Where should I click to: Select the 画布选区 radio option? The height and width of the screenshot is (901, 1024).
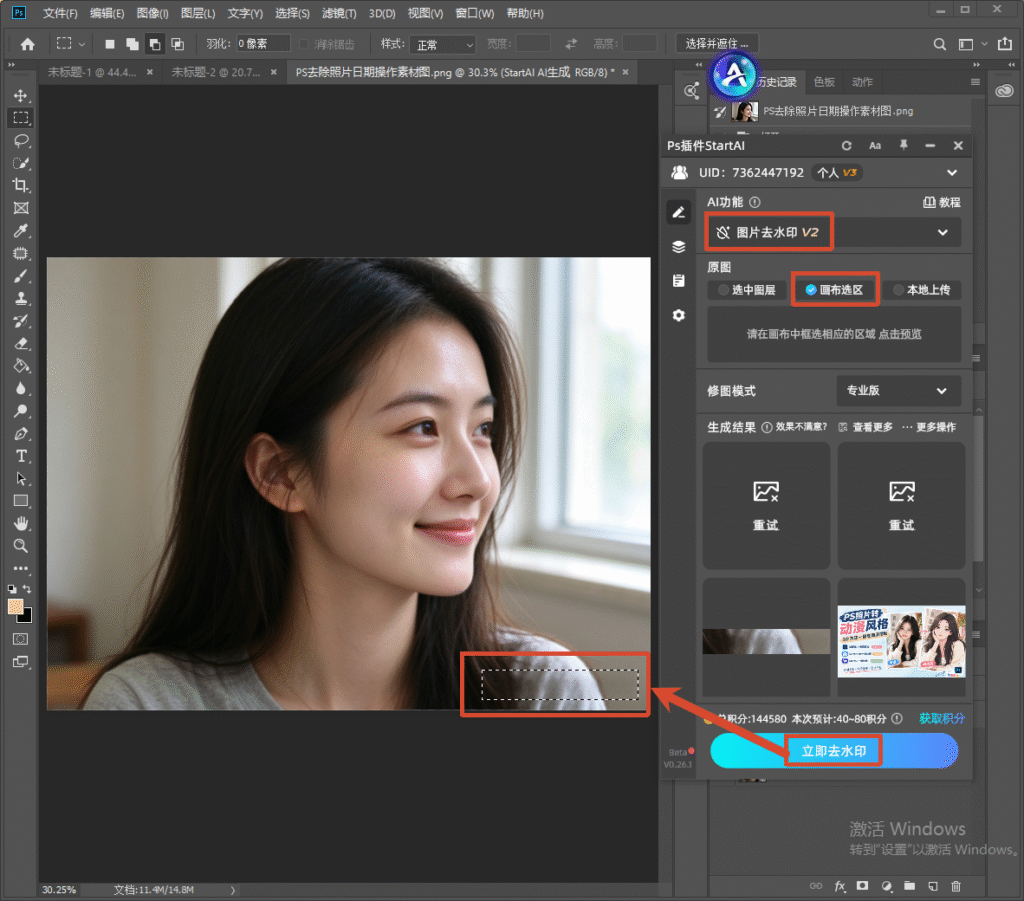pos(834,290)
